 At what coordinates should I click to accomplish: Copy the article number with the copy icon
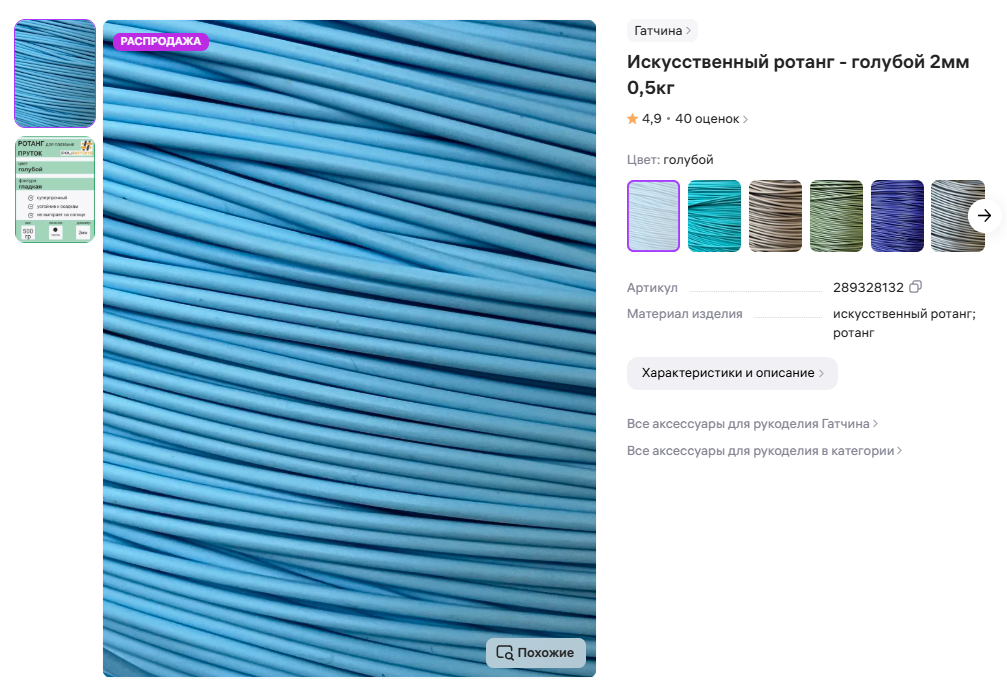coord(915,287)
